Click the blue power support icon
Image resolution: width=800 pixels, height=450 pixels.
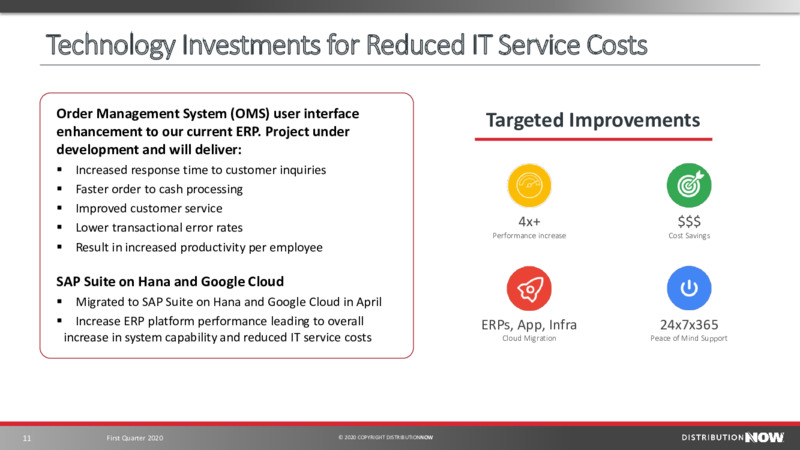689,288
